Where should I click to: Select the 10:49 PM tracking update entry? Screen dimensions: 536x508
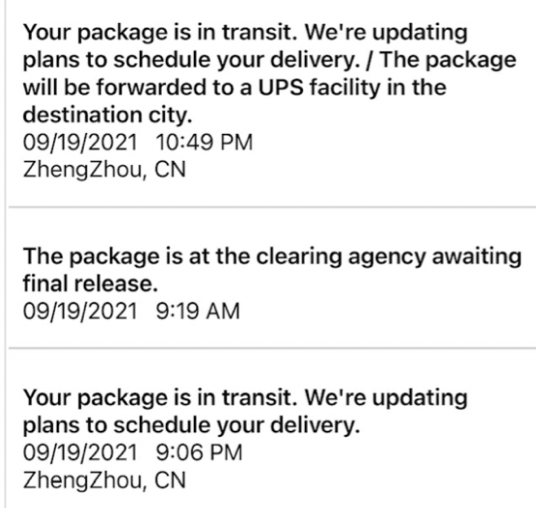(272, 101)
